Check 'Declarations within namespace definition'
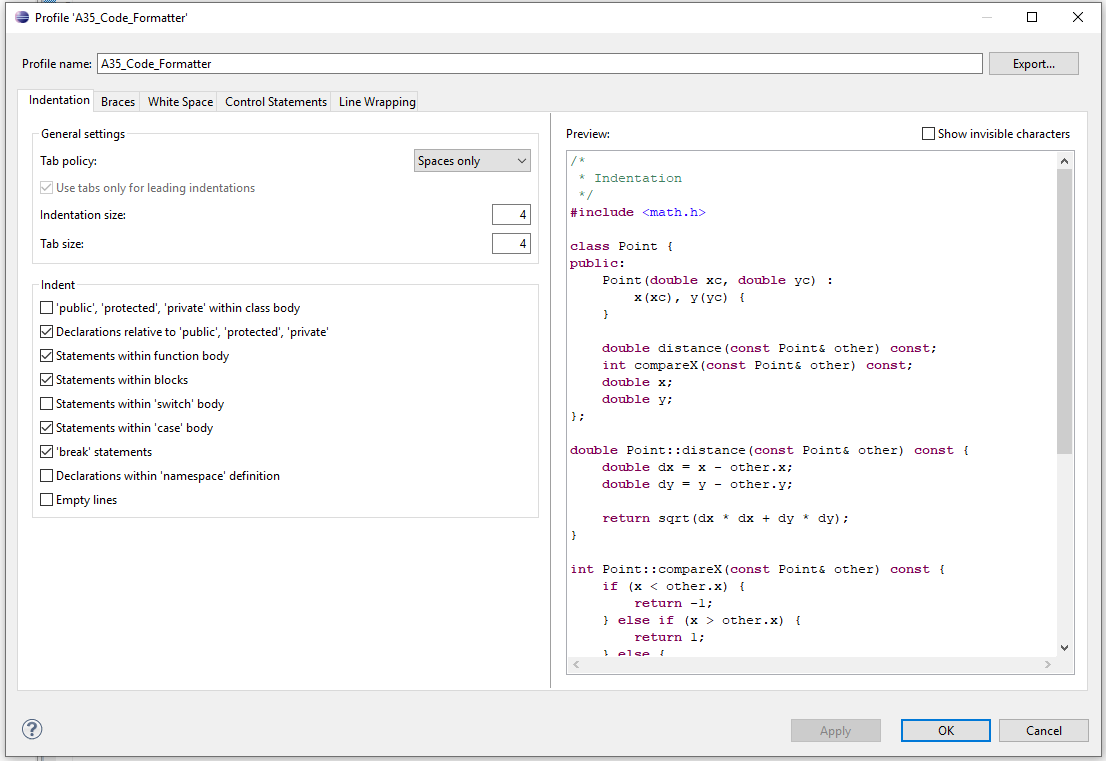This screenshot has height=761, width=1106. (46, 475)
